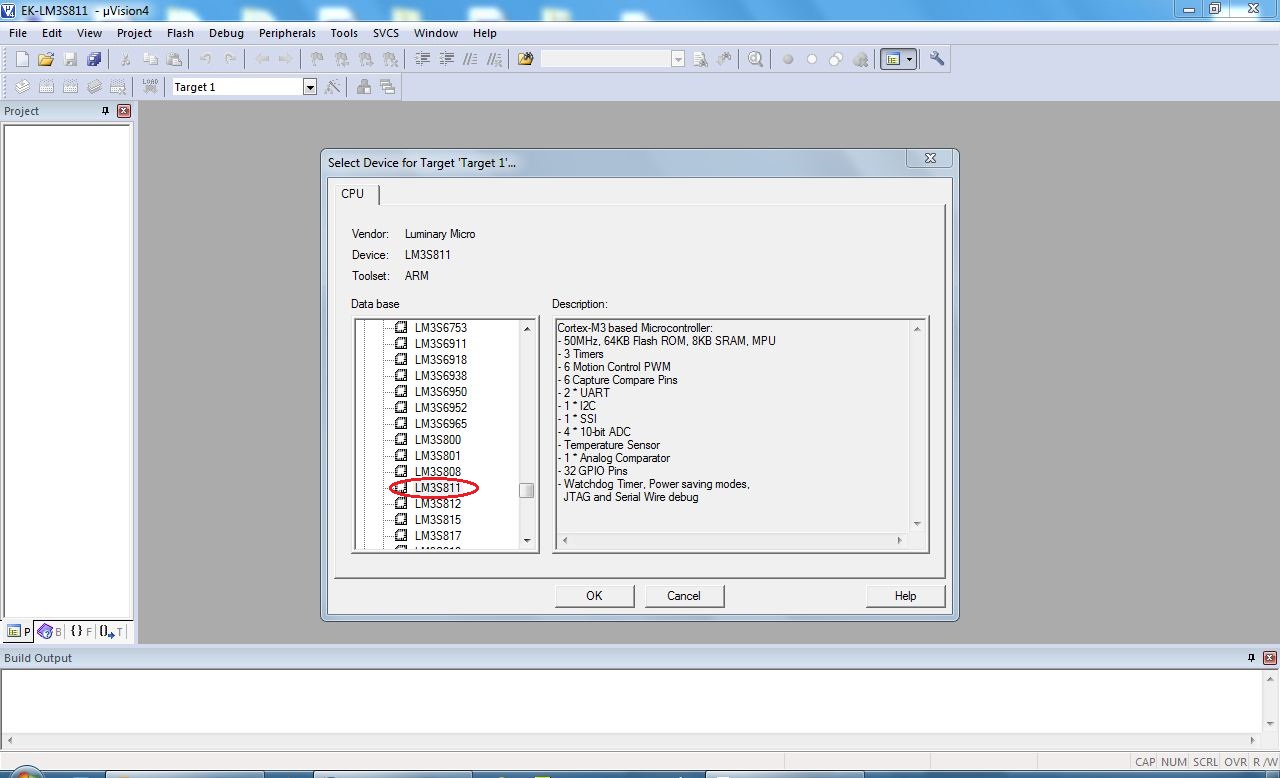Select LM3S811 in the device list
The image size is (1280, 778).
pos(438,488)
